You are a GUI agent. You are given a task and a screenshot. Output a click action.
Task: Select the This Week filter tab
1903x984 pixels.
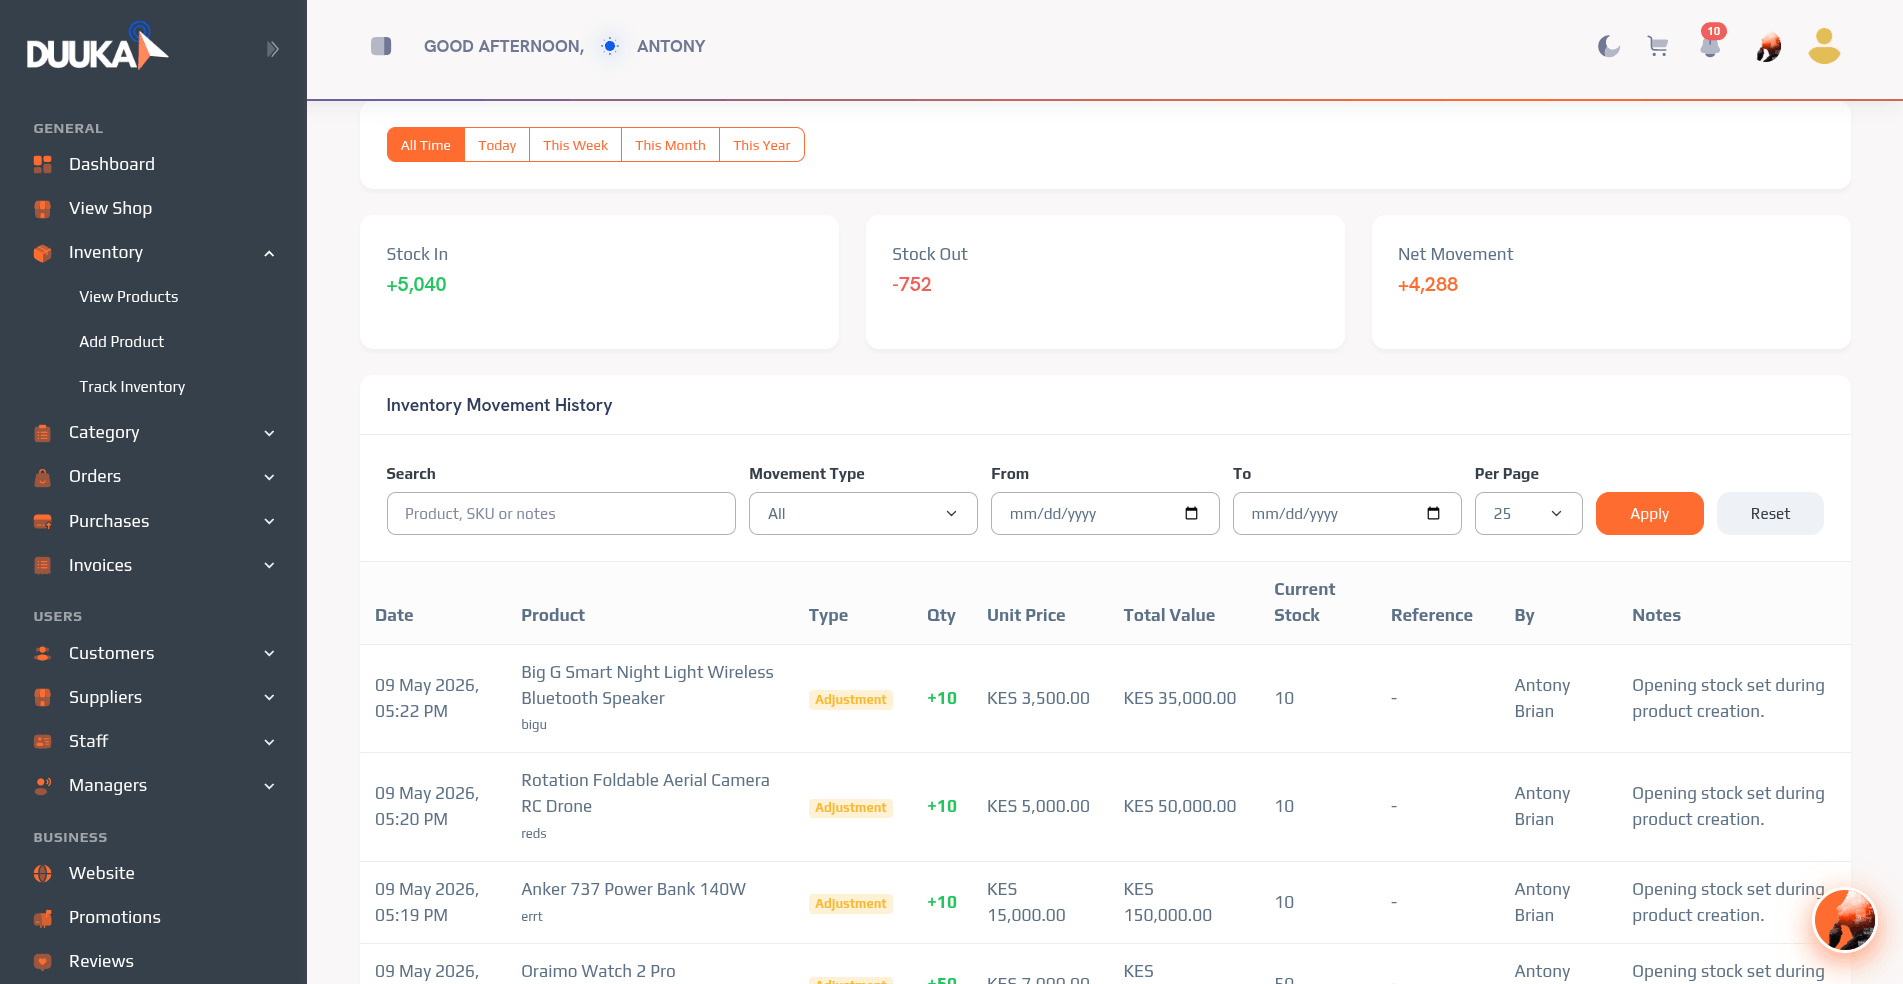575,145
